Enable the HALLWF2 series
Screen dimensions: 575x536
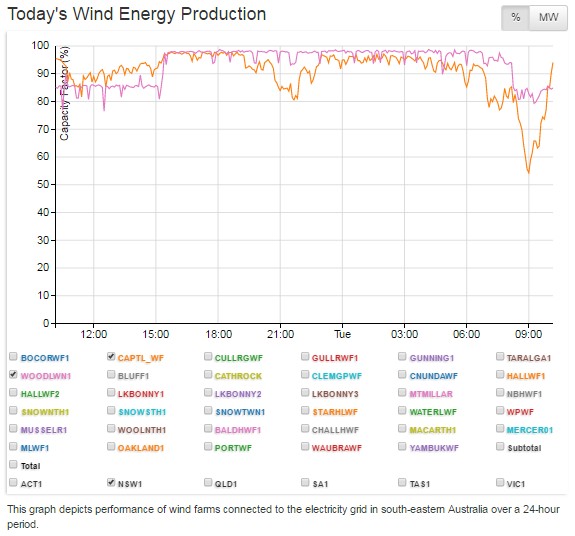(13, 393)
